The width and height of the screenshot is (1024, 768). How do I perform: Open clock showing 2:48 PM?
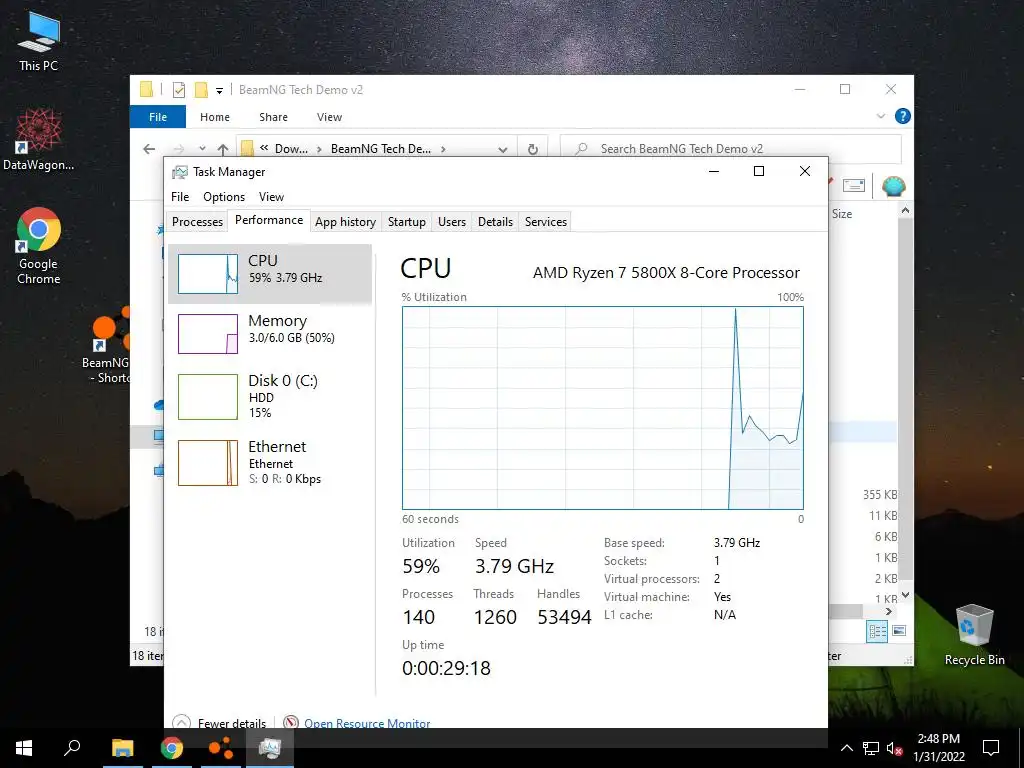click(938, 748)
